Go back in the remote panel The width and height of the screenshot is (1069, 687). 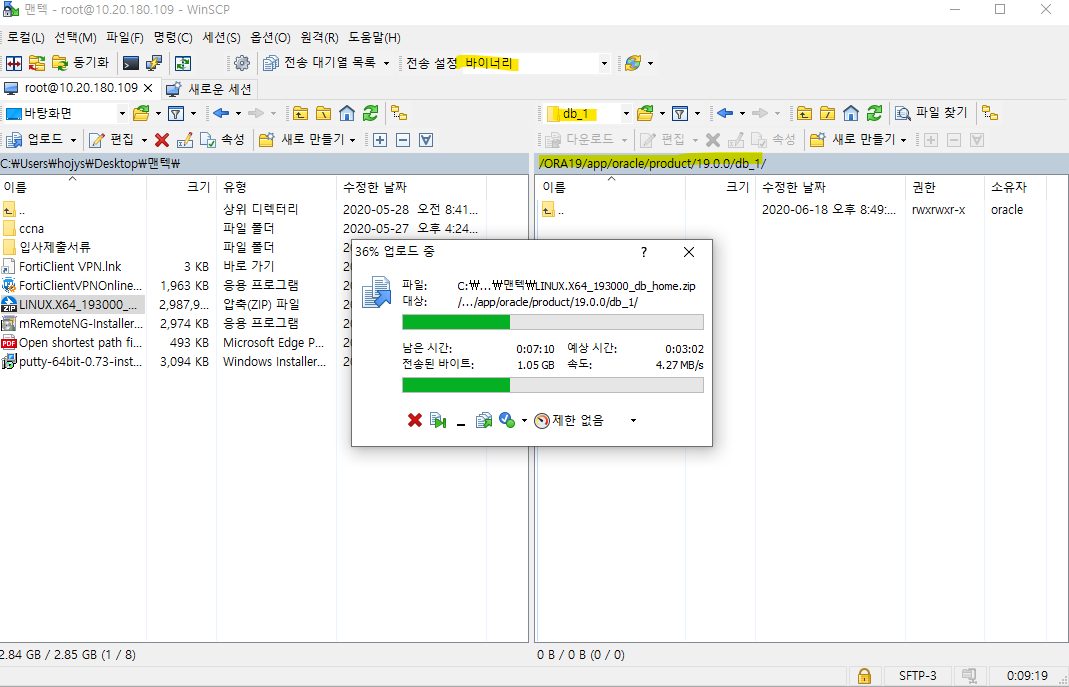725,113
